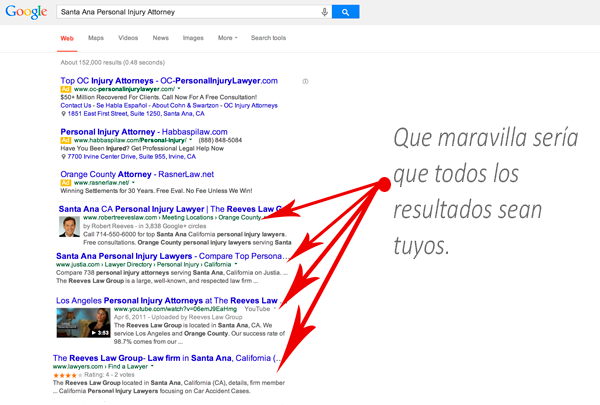Click Rating: 4 - 2 votes text
600x405 pixels.
pyautogui.click(x=109, y=375)
